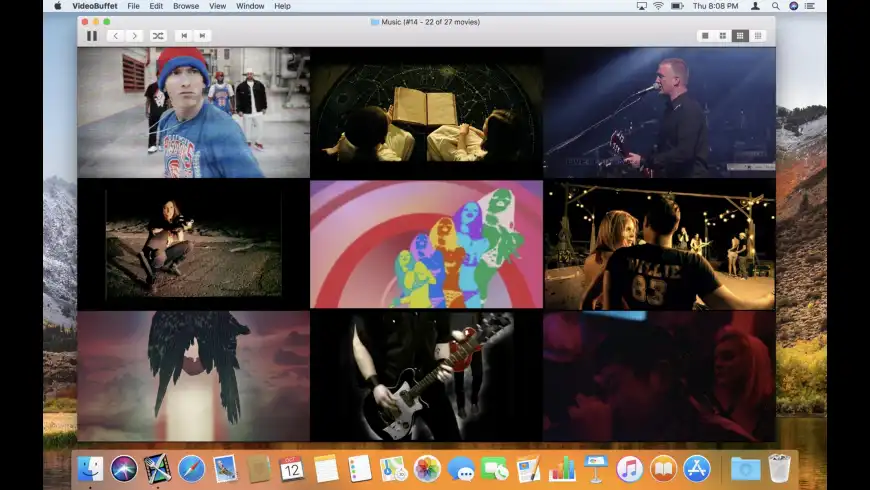
Task: Select the dark red-tinted video
Action: pos(659,376)
